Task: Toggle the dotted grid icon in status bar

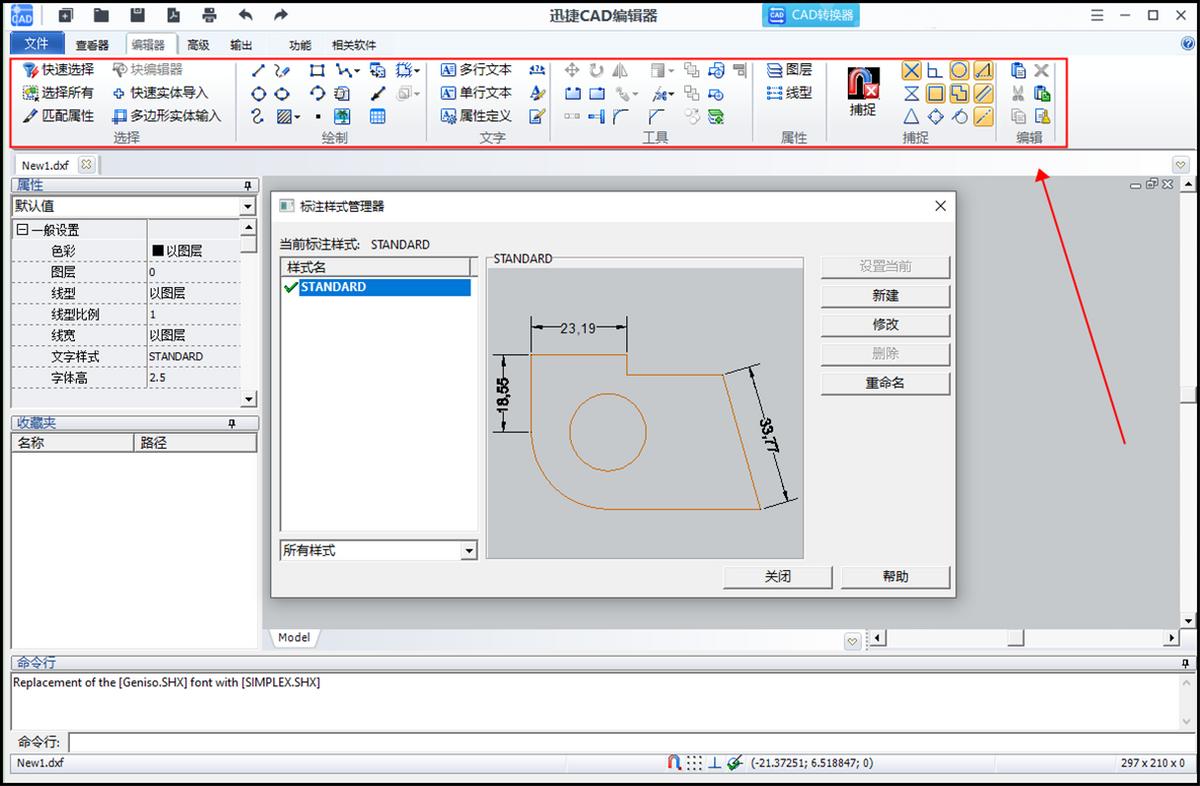Action: coord(694,763)
